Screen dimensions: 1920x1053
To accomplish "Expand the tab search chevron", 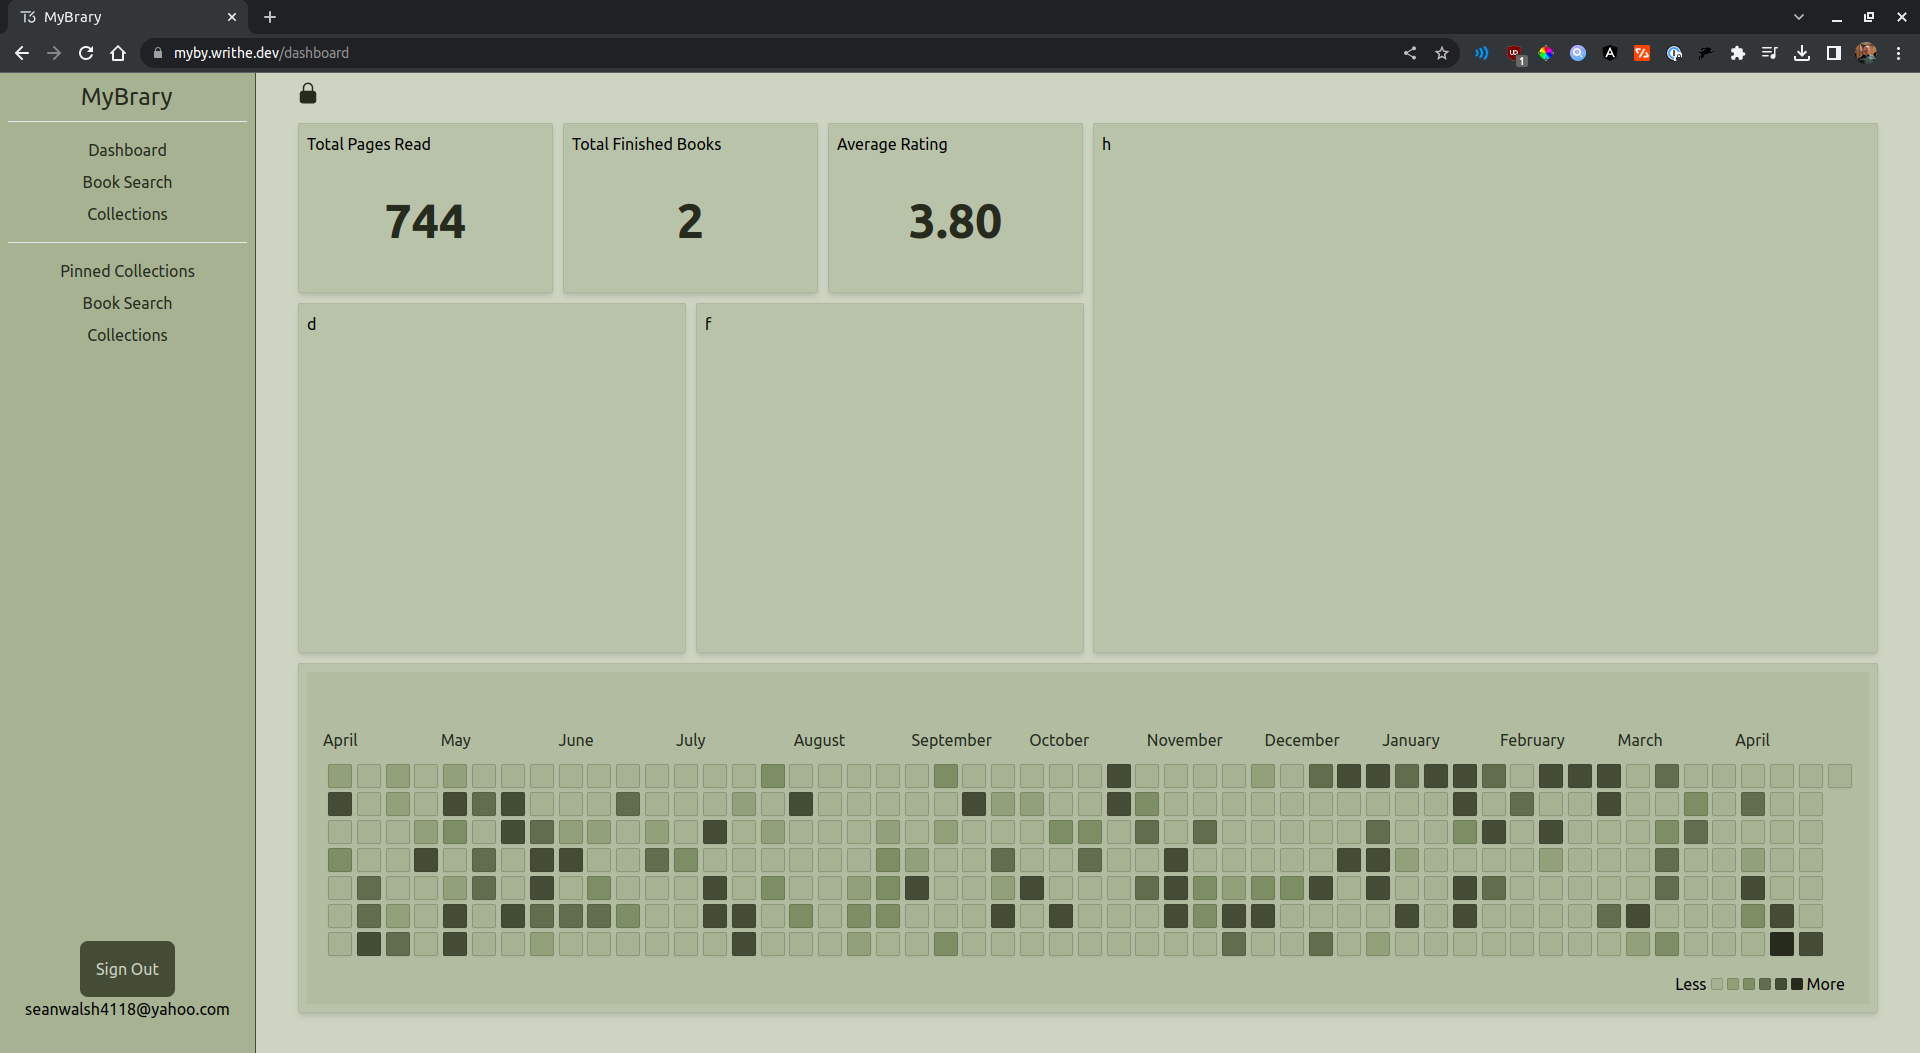I will [1799, 17].
